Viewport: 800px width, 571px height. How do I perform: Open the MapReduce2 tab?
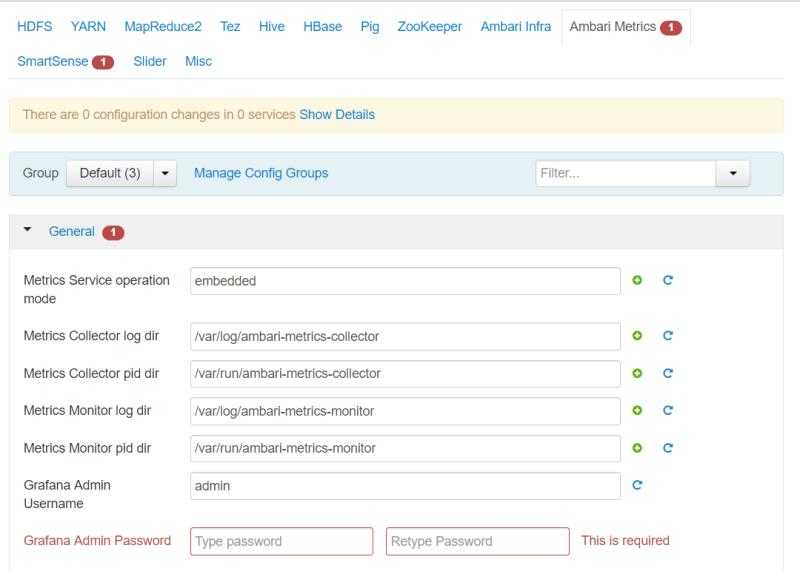point(163,27)
